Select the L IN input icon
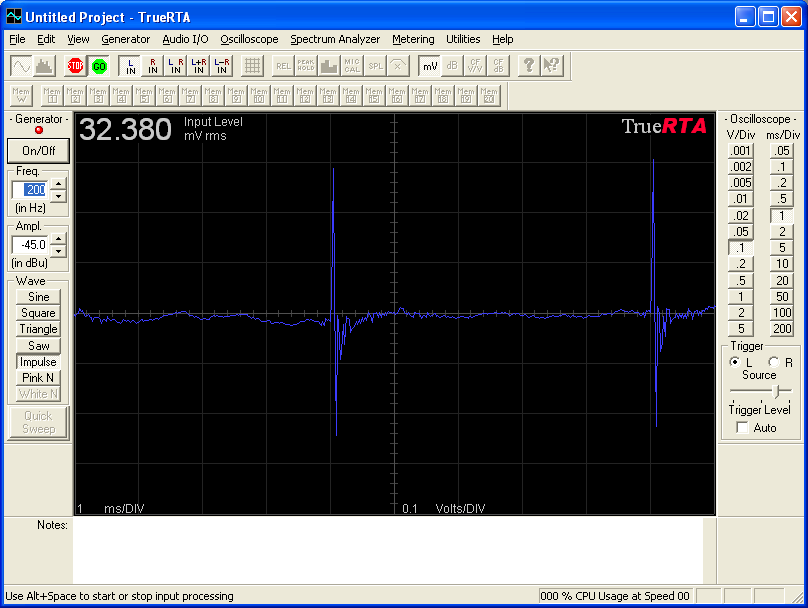Screen dimensions: 808x608 pos(130,66)
